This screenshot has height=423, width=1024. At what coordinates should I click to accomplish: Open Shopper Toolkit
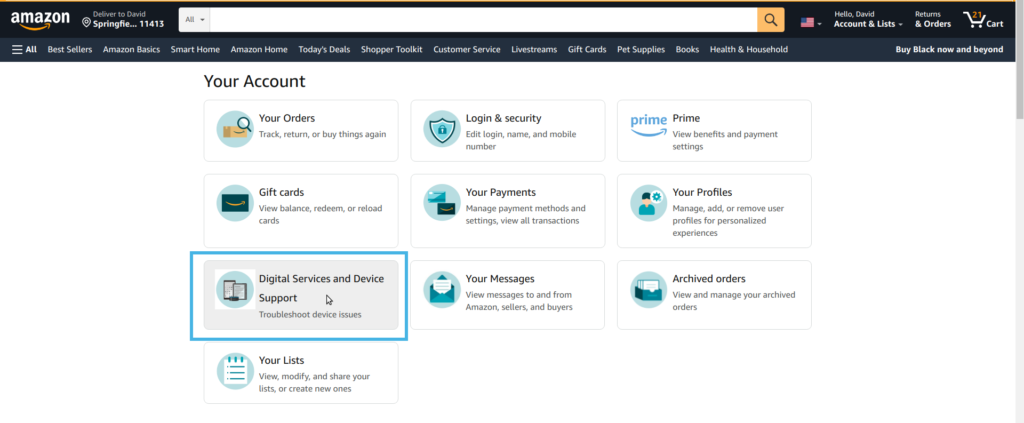(391, 50)
